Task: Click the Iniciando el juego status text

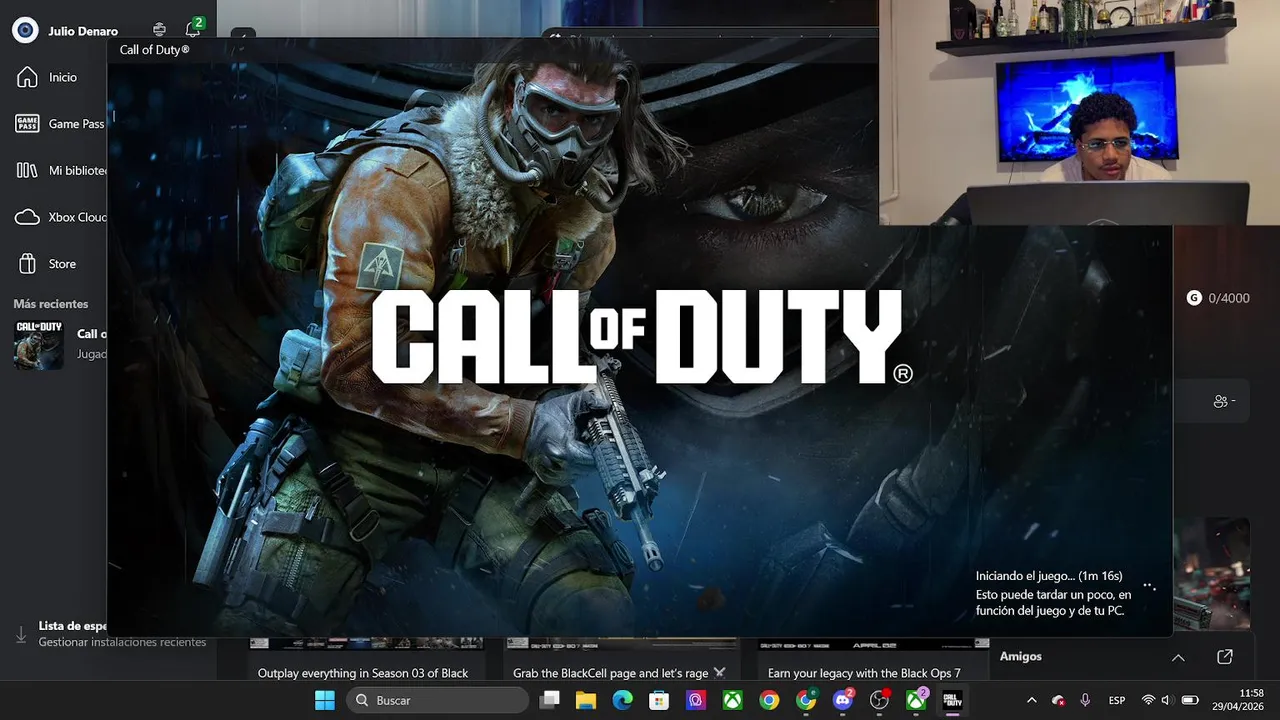Action: (x=1049, y=576)
